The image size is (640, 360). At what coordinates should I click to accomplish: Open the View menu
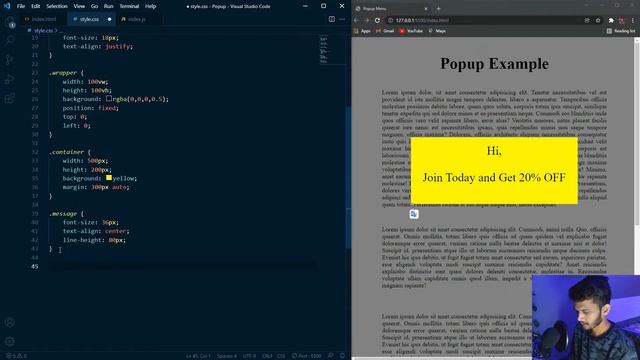pos(79,6)
